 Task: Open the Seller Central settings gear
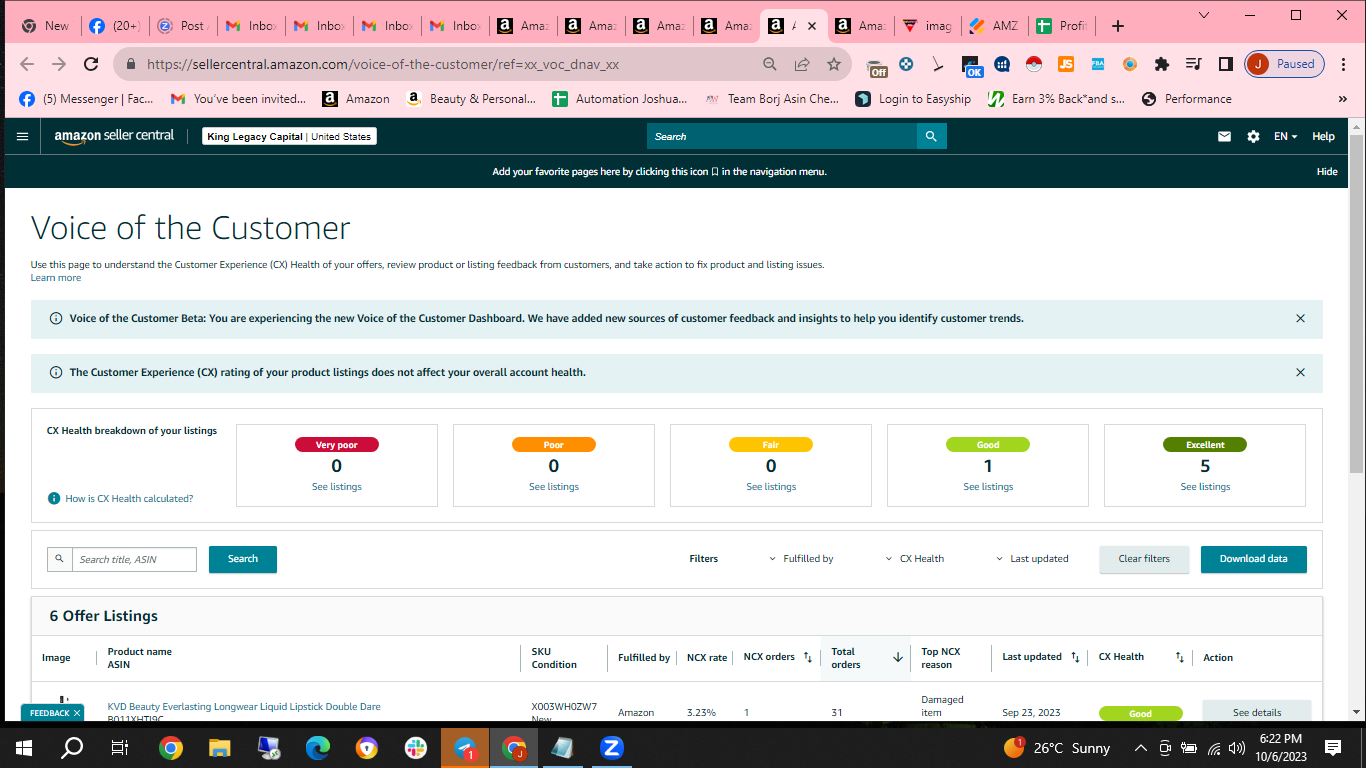point(1253,136)
